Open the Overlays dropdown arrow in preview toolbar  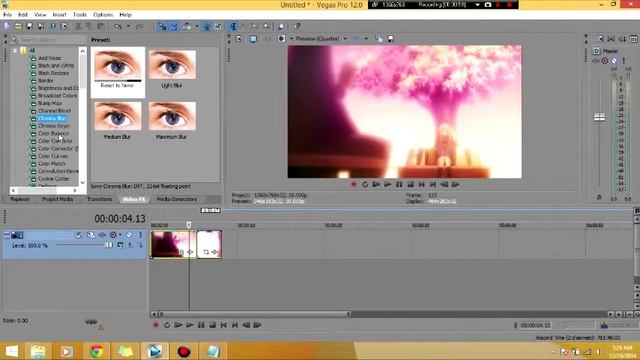point(366,39)
